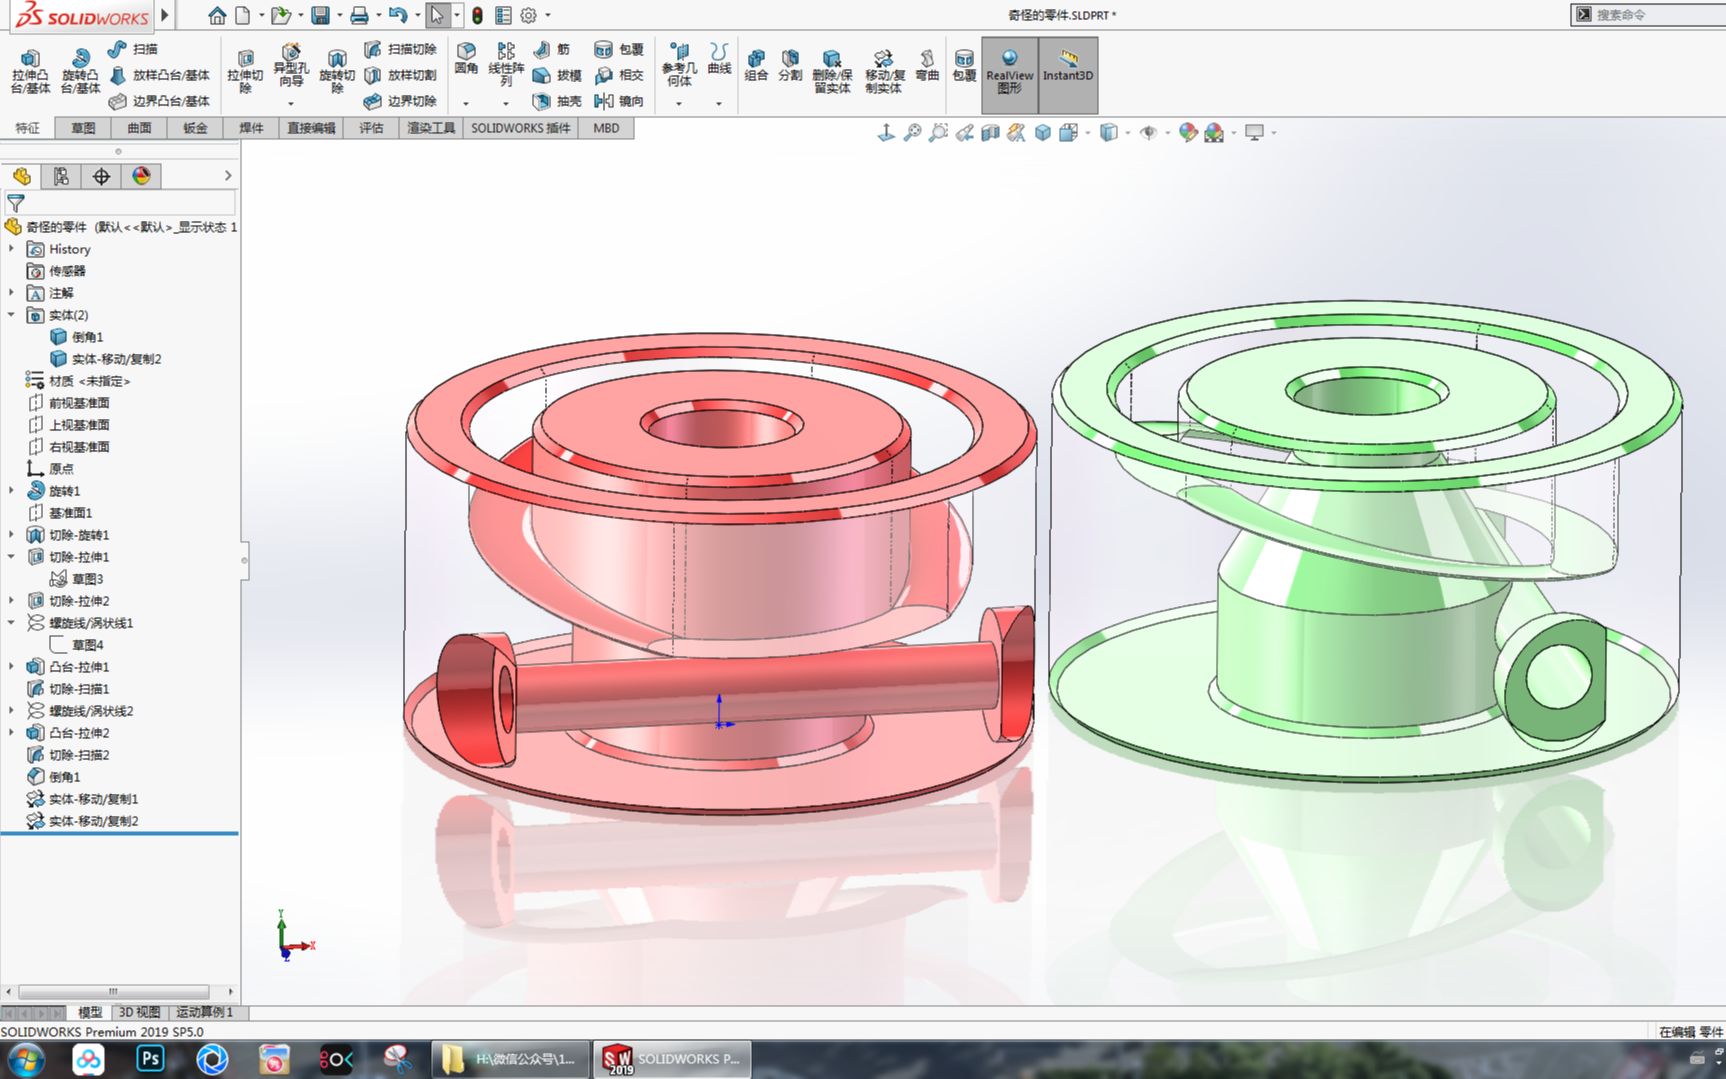
Task: Click the Save icon in top toolbar
Action: (320, 15)
